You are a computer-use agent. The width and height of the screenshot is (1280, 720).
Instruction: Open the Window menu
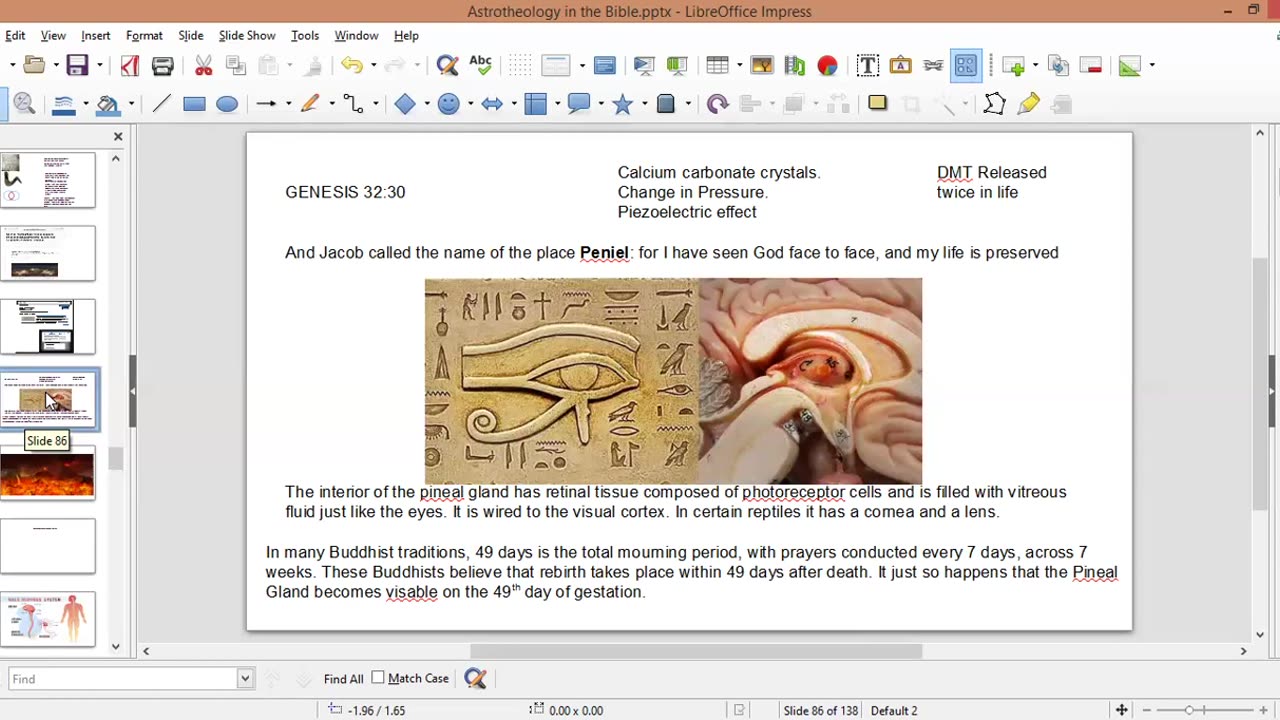[x=356, y=35]
